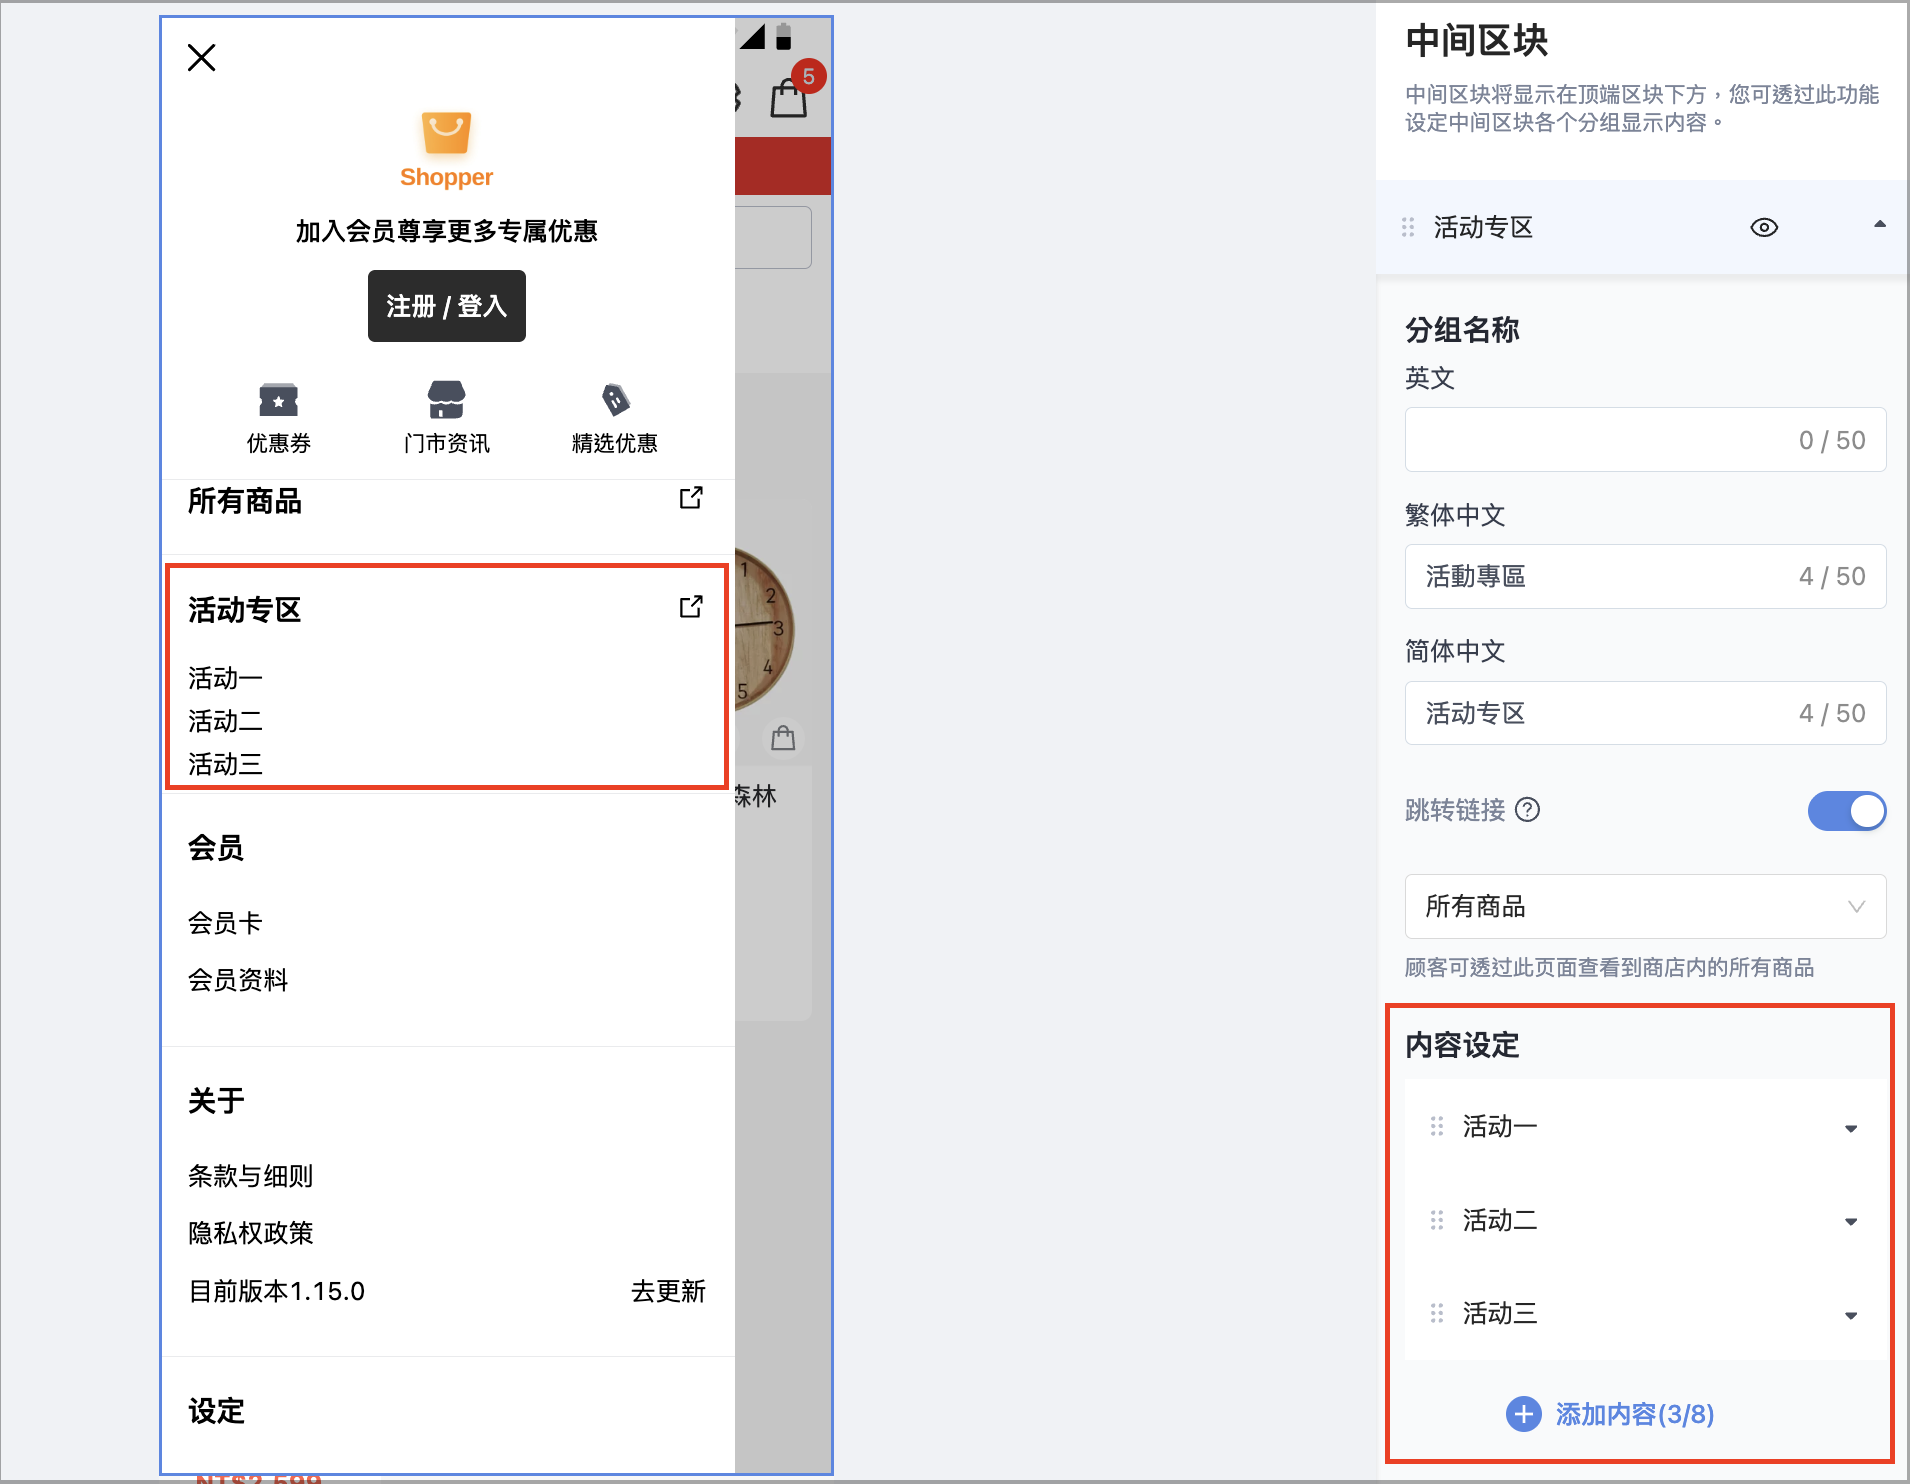Tap the Shopper logo
The height and width of the screenshot is (1484, 1910).
tap(446, 149)
